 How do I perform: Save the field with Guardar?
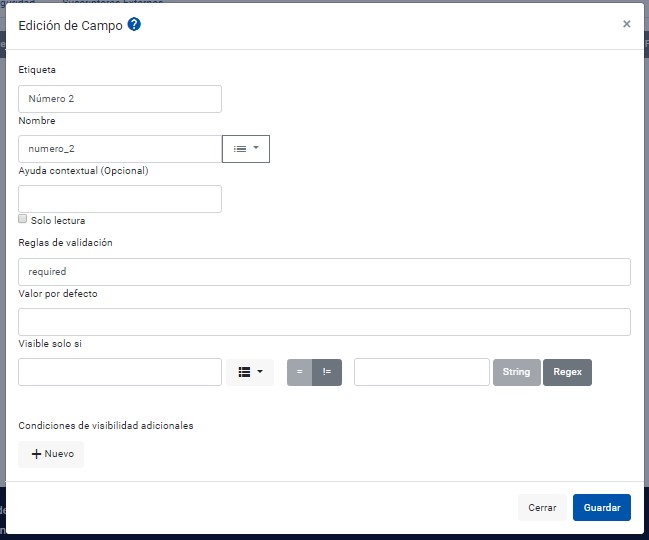click(x=602, y=507)
